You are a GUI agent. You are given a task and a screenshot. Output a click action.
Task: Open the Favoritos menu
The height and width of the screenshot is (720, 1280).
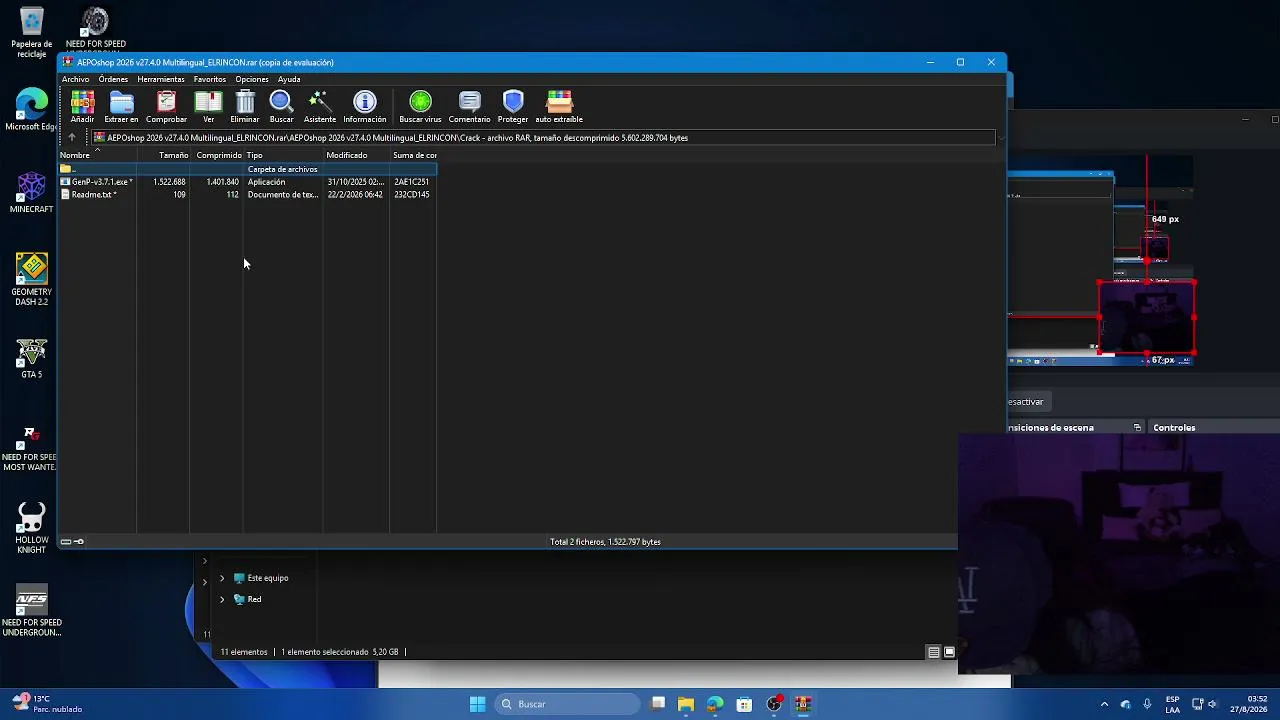click(209, 79)
